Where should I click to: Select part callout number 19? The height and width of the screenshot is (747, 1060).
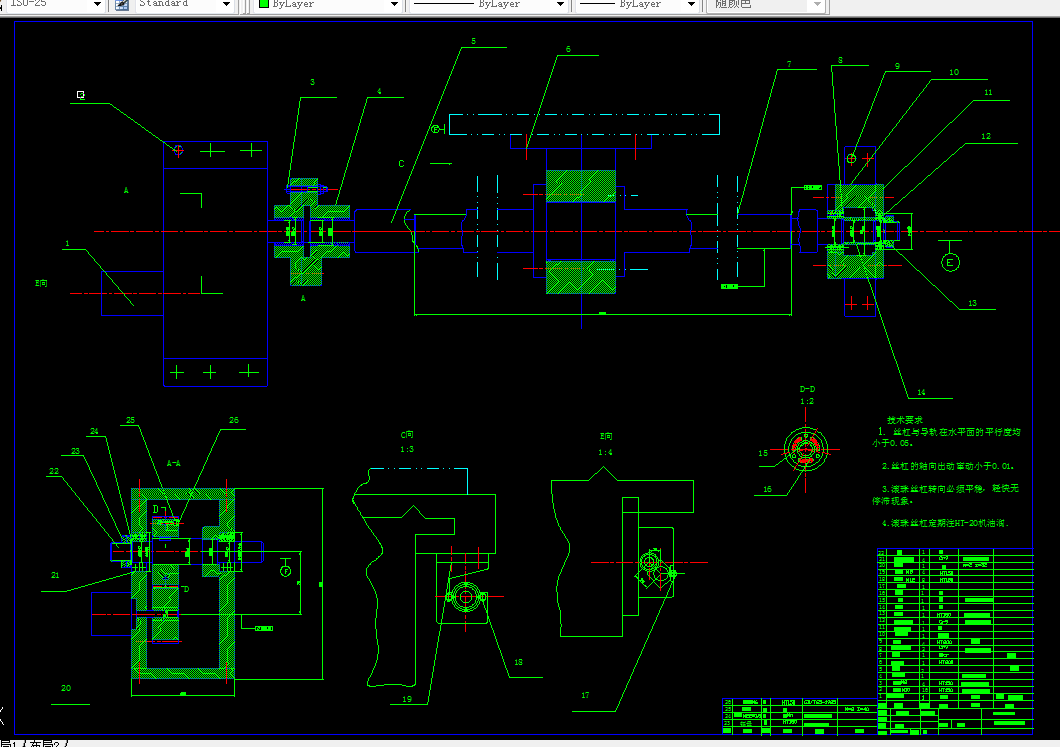[407, 699]
